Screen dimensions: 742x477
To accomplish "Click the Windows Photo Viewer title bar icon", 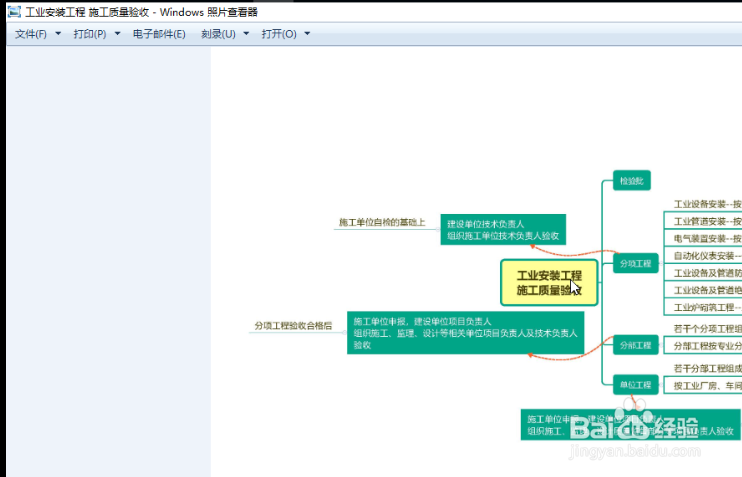I will click(x=15, y=11).
